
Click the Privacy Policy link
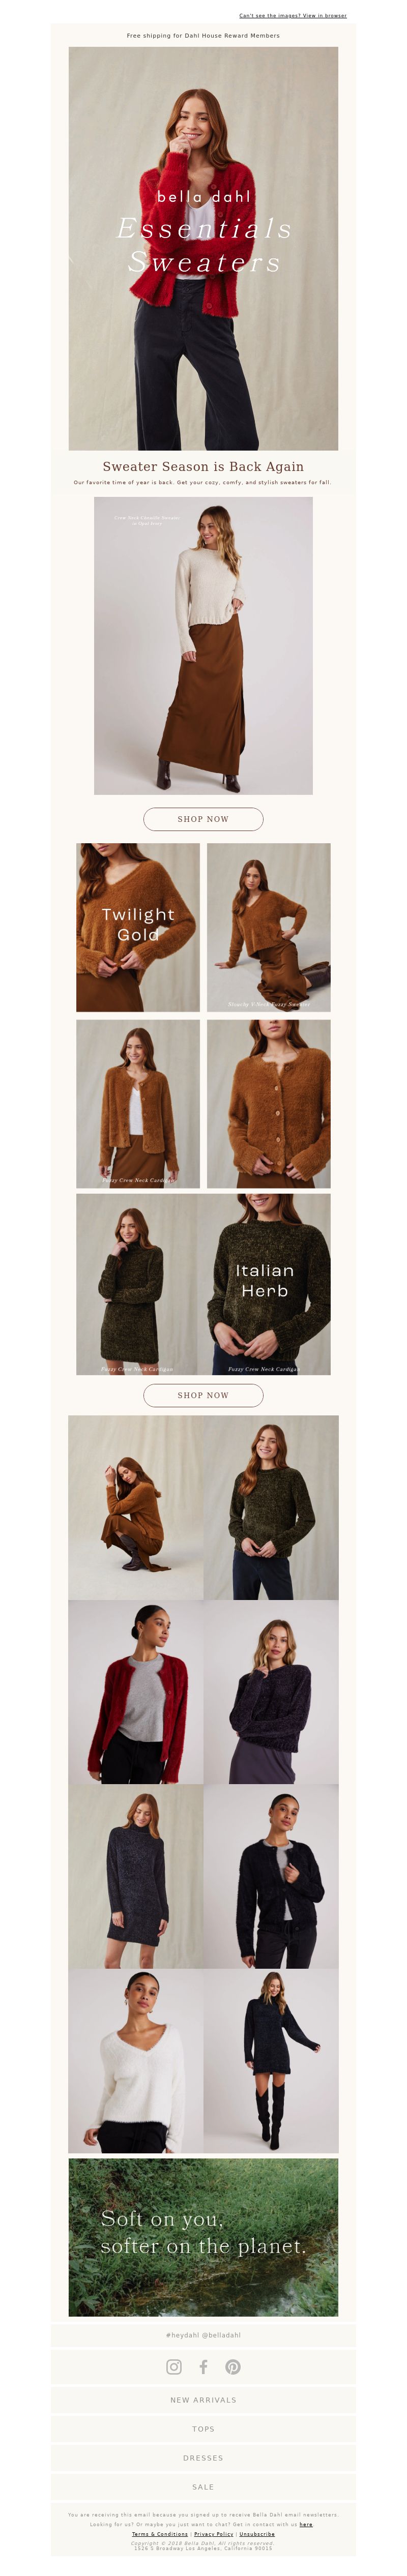pyautogui.click(x=213, y=2534)
